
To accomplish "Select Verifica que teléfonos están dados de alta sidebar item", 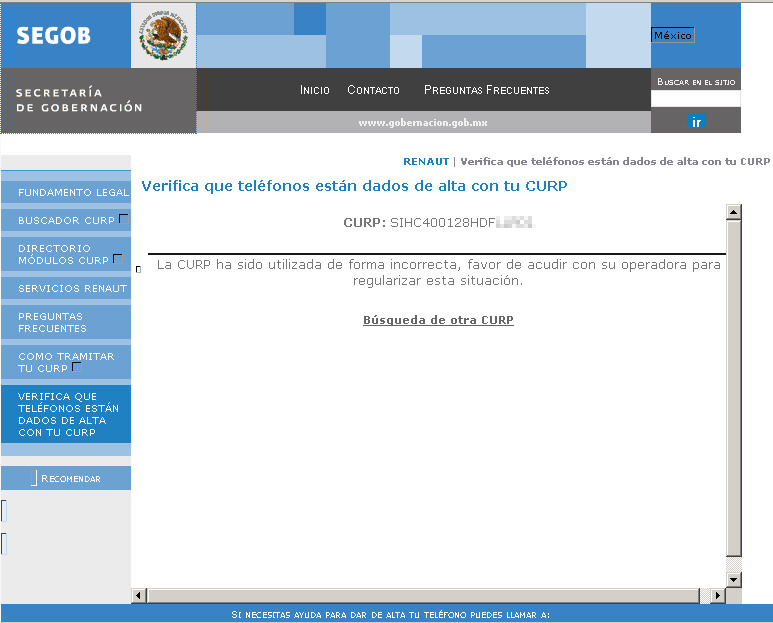I will (66, 414).
